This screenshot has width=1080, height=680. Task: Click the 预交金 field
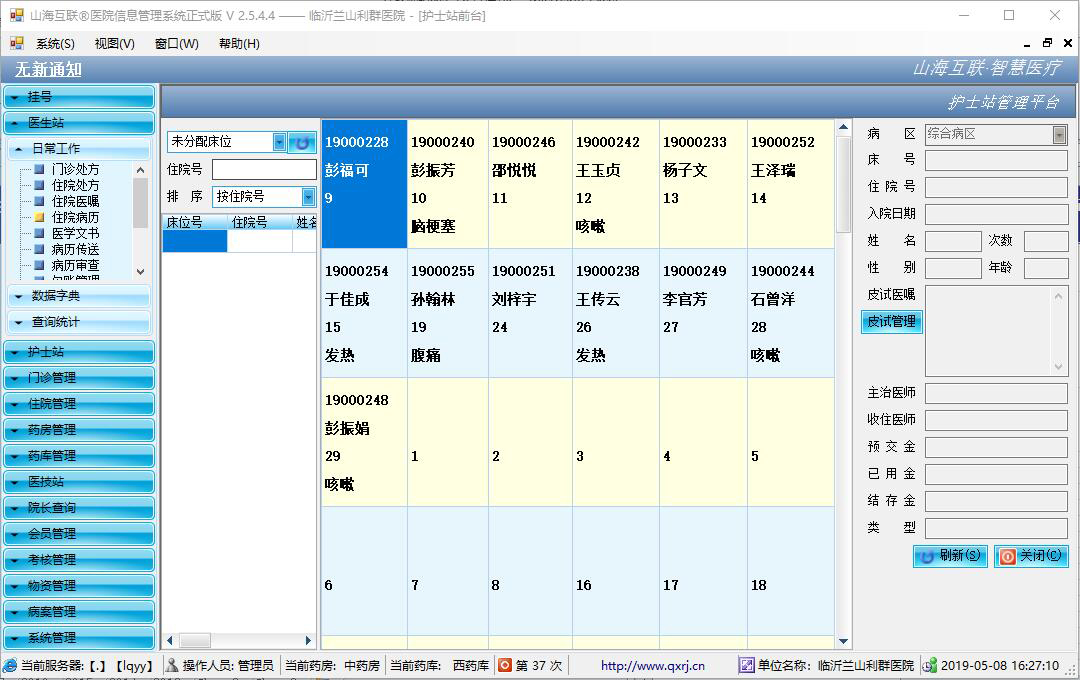[996, 447]
